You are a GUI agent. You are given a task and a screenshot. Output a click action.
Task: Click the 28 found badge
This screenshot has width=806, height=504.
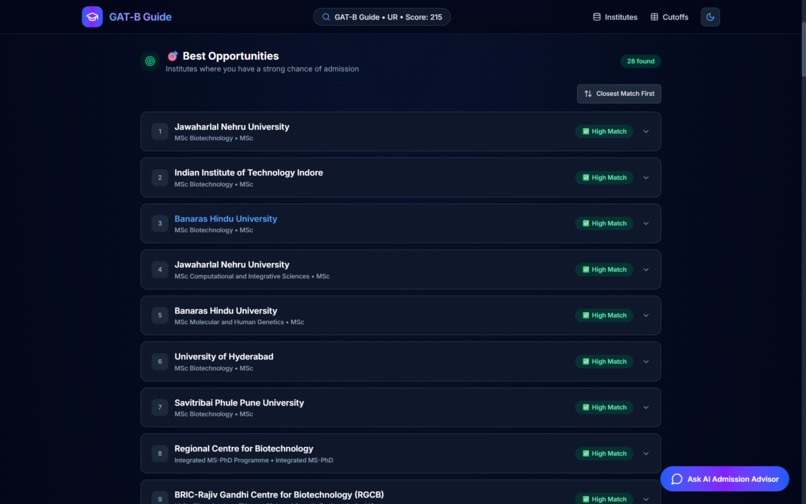coord(640,61)
